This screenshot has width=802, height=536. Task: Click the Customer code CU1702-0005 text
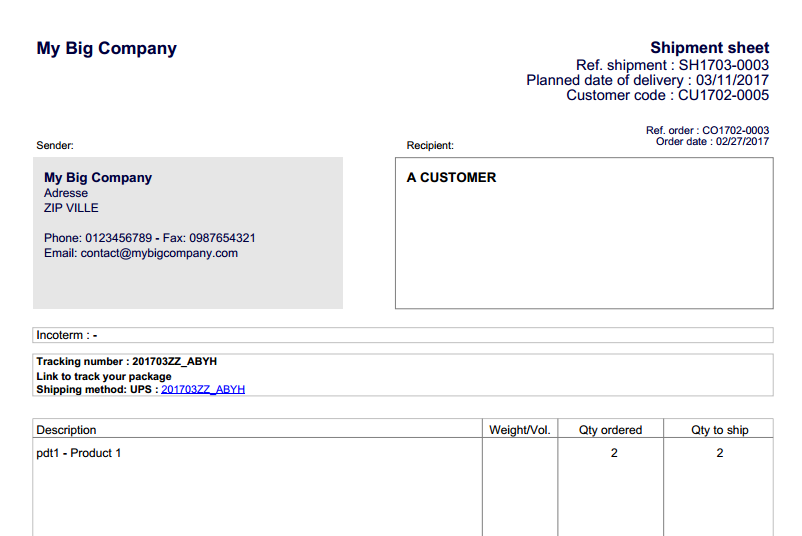(x=667, y=95)
